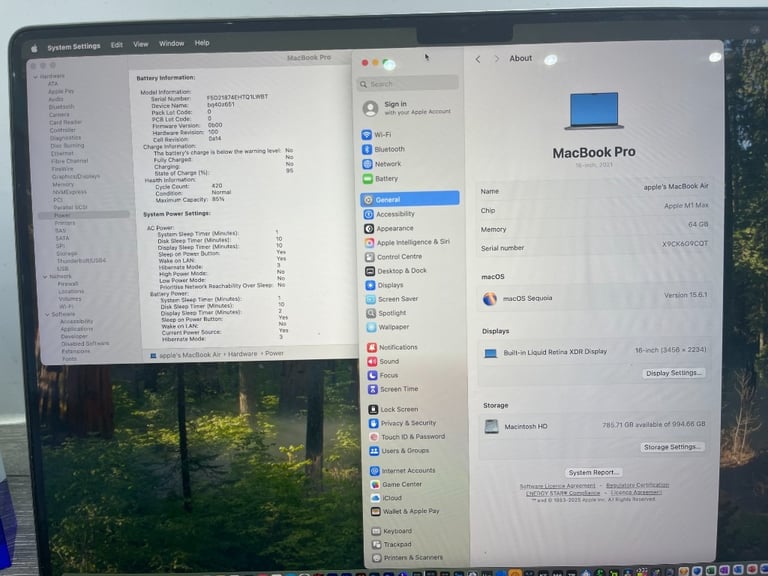Open Screen Time settings
The width and height of the screenshot is (768, 576).
(393, 389)
